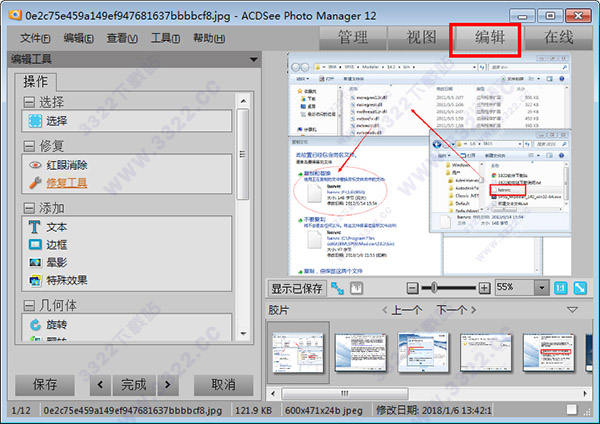Click the tools panel vertical scrollbar thumb
Viewport: 600px width, 424px height.
(x=243, y=154)
